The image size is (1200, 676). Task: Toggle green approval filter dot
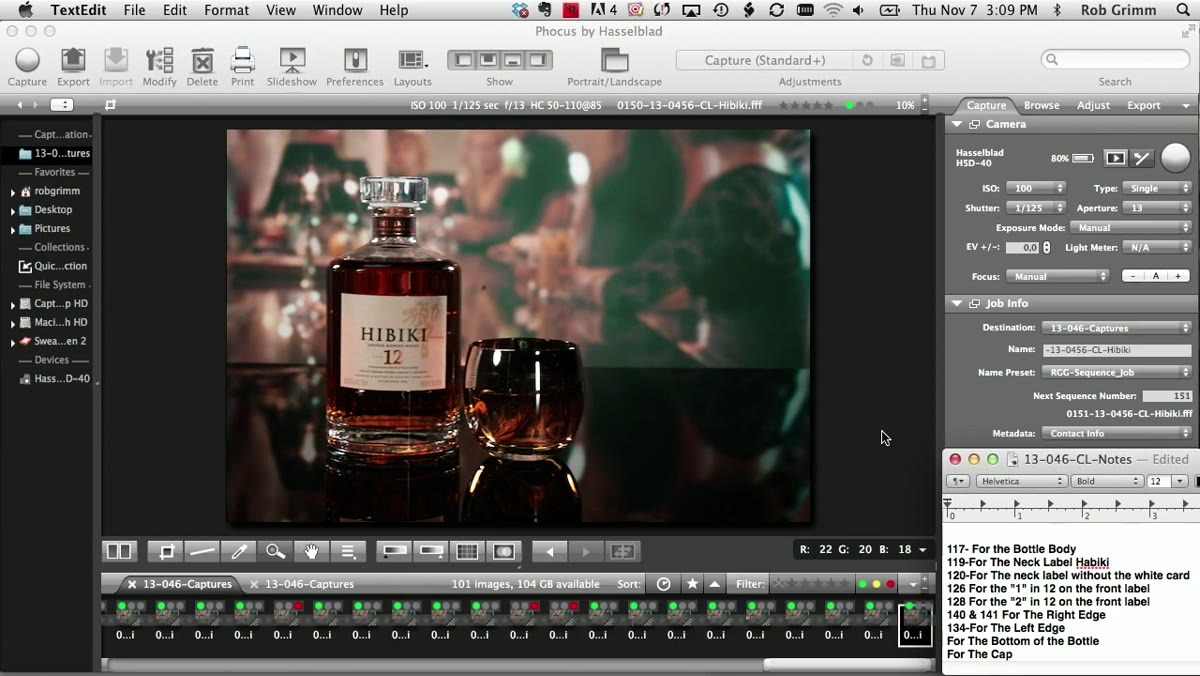(x=862, y=584)
